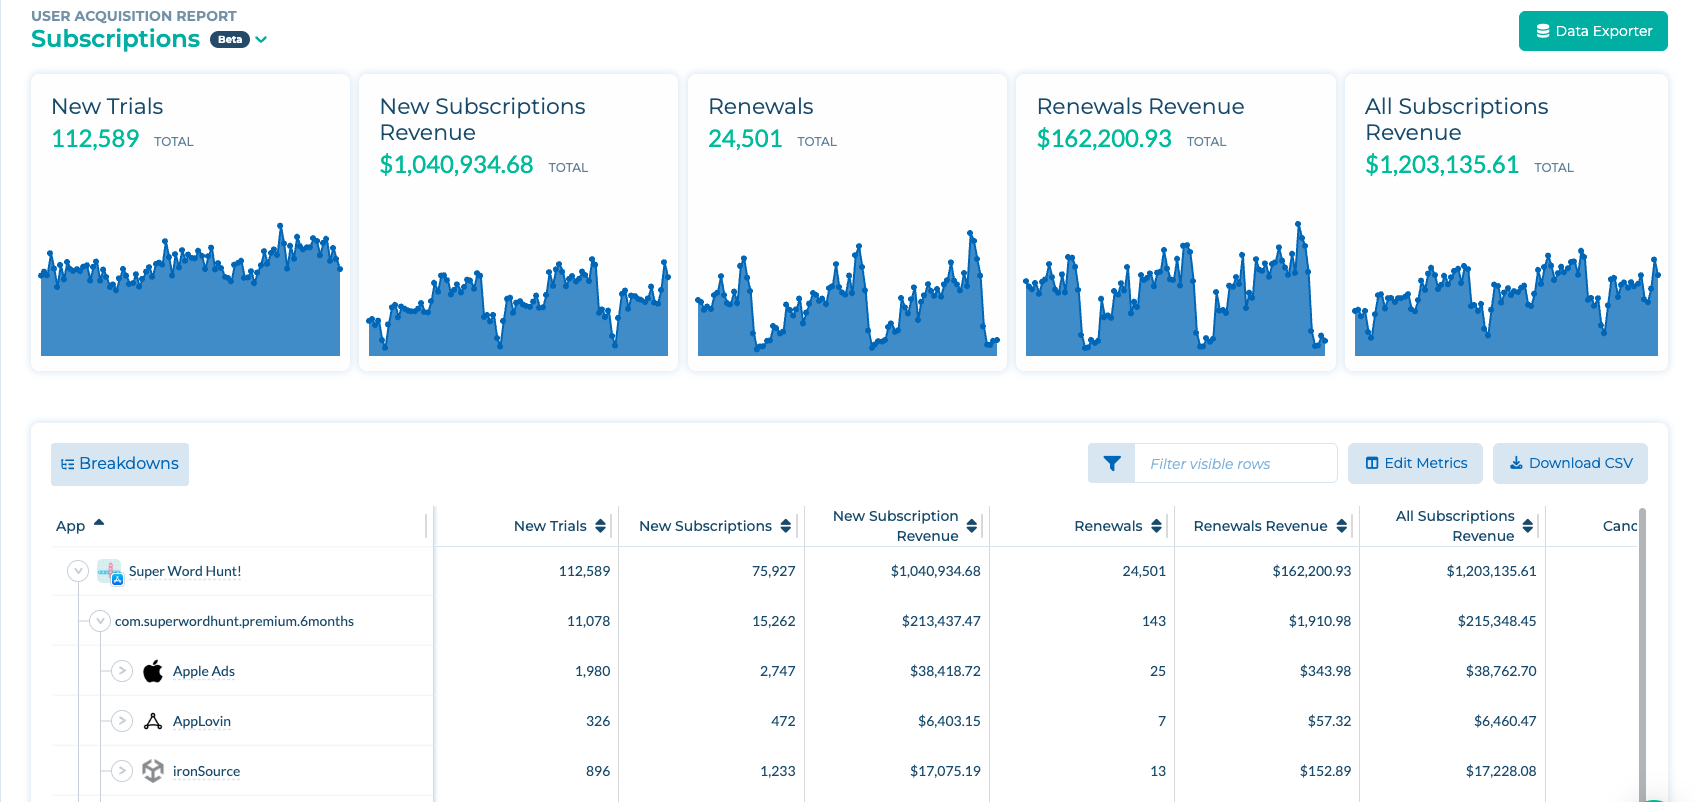Screen dimensions: 1695x802
Task: Sort by New Trials column
Action: pos(600,526)
